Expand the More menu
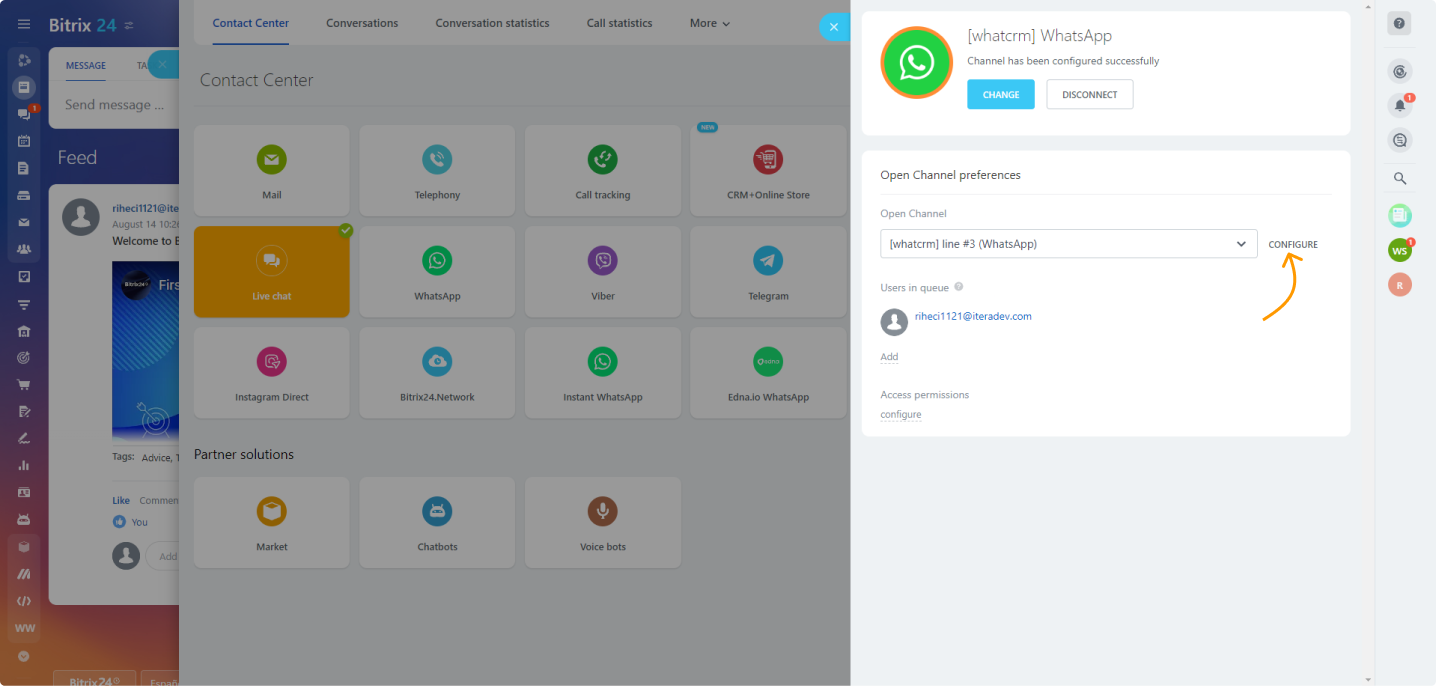Screen dimensions: 1436x686 click(709, 23)
